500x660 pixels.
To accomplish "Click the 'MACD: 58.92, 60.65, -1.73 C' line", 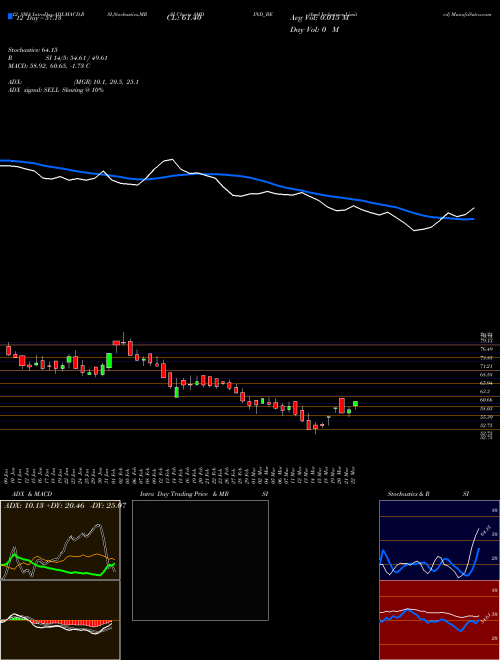I will (x=49, y=66).
